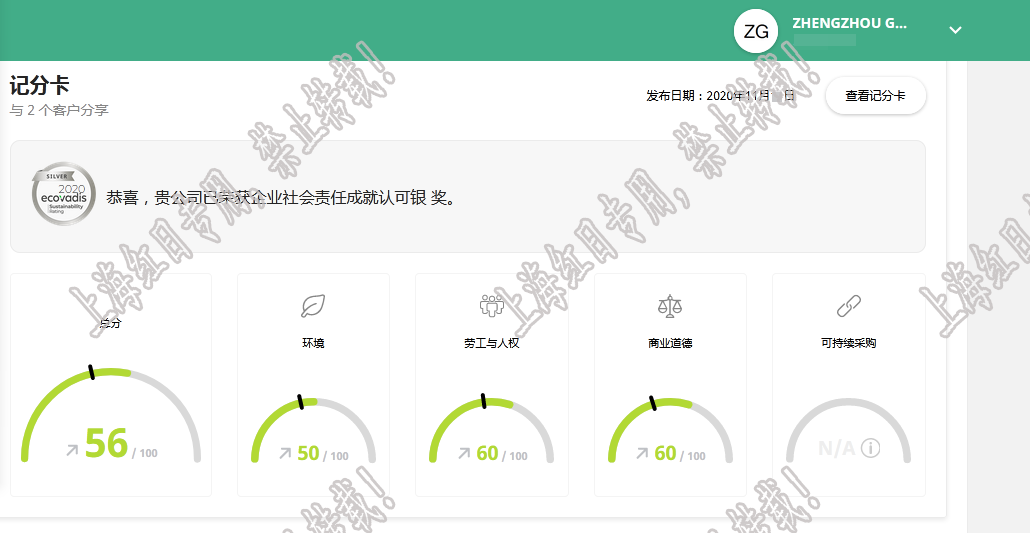Click the trend arrow in 商业道德 card
This screenshot has width=1030, height=533.
pyautogui.click(x=642, y=453)
